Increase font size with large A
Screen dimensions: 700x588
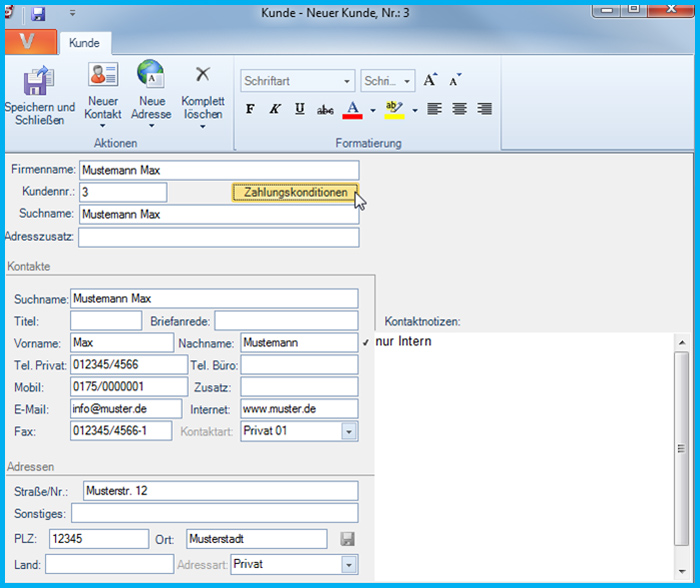(430, 80)
